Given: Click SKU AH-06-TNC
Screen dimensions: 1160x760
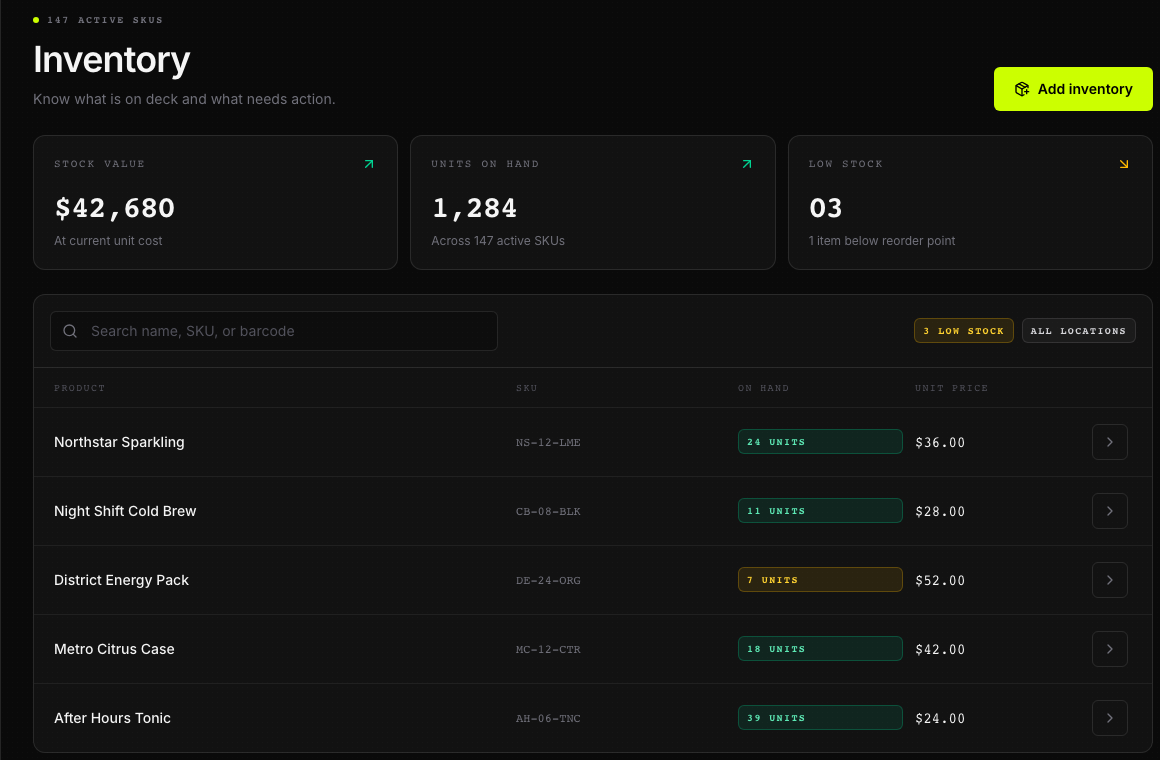Looking at the screenshot, I should point(547,719).
